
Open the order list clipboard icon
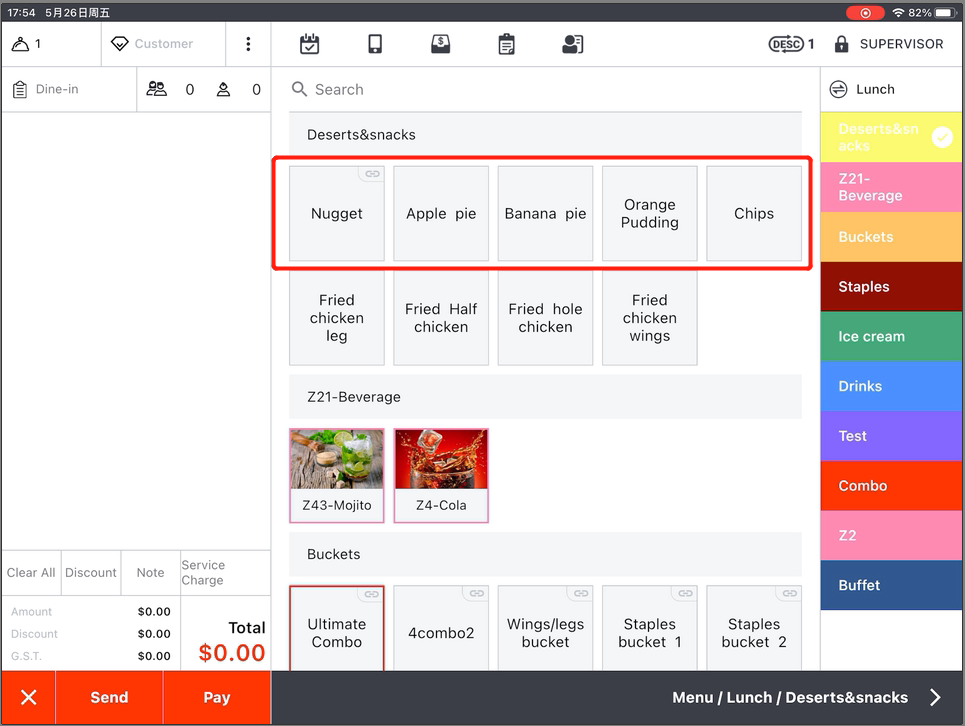pyautogui.click(x=506, y=44)
